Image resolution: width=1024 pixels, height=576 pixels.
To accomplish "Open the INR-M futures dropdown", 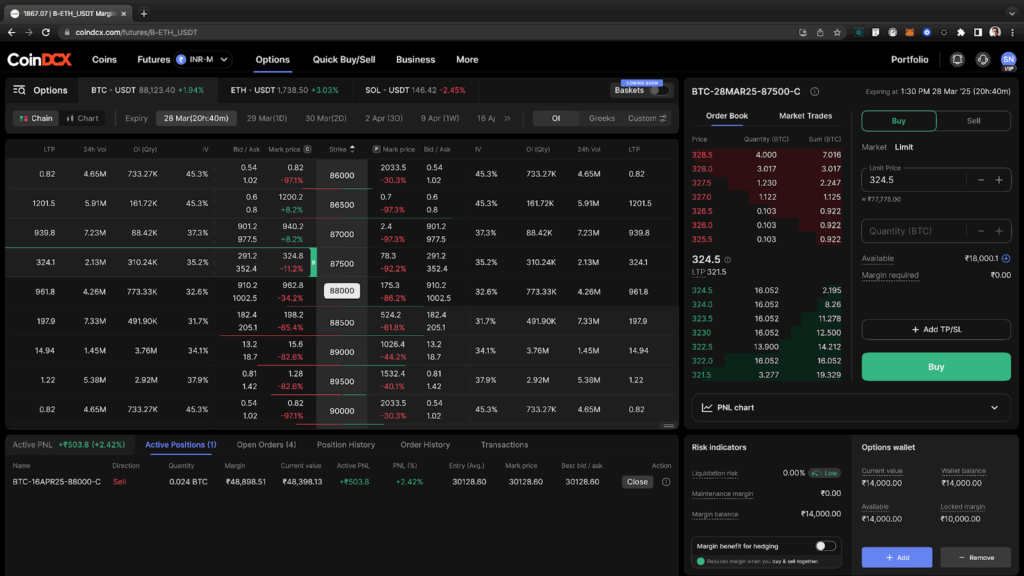I will click(202, 59).
